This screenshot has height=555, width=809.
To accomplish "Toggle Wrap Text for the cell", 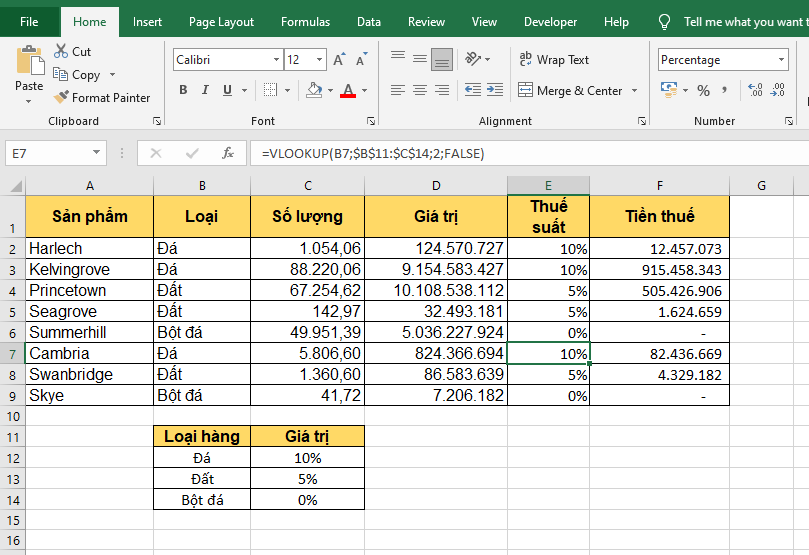I will tap(555, 60).
